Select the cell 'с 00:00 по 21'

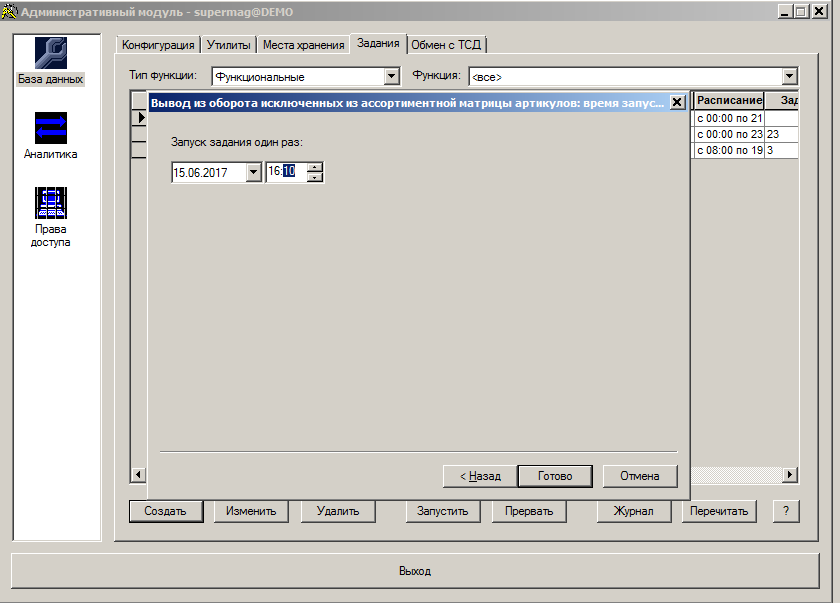point(729,118)
